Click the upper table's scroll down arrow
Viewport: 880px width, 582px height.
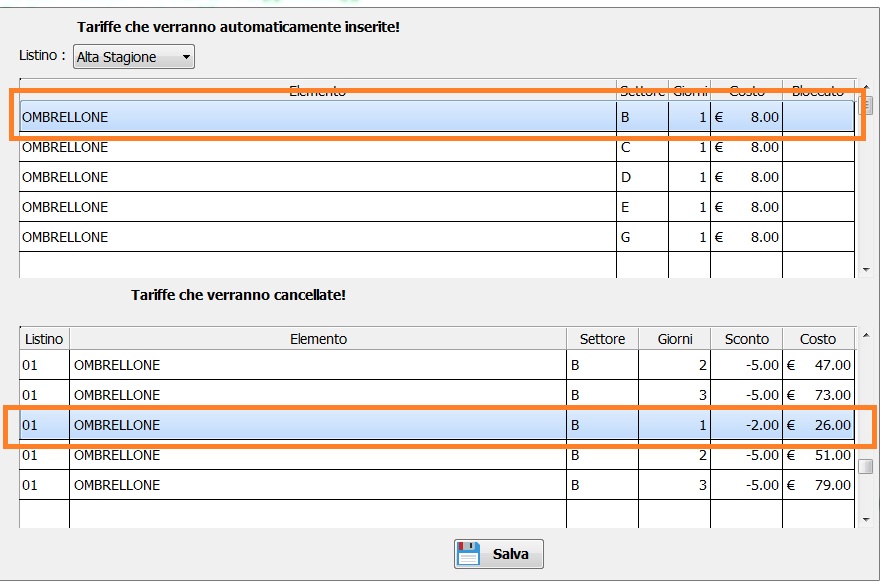867,270
